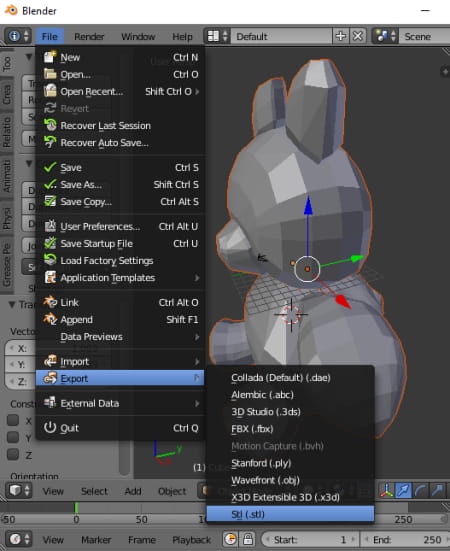Click the End frame field
Screen dimensions: 450x551
[x=405, y=539]
